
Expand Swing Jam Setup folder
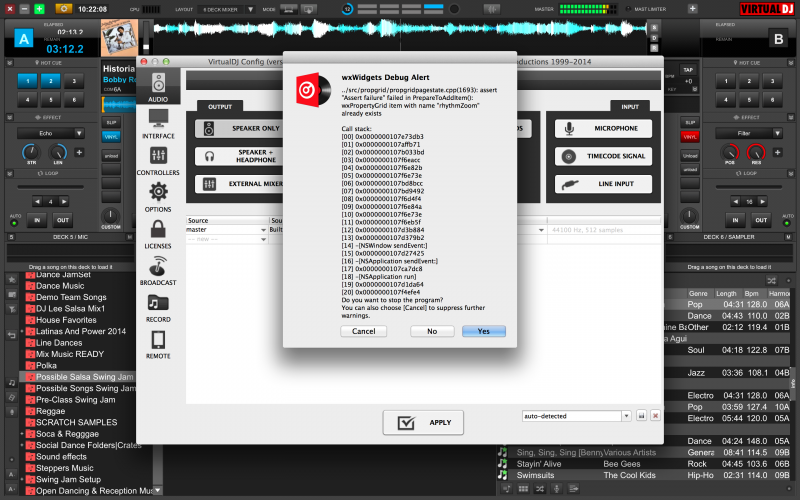click(22, 480)
